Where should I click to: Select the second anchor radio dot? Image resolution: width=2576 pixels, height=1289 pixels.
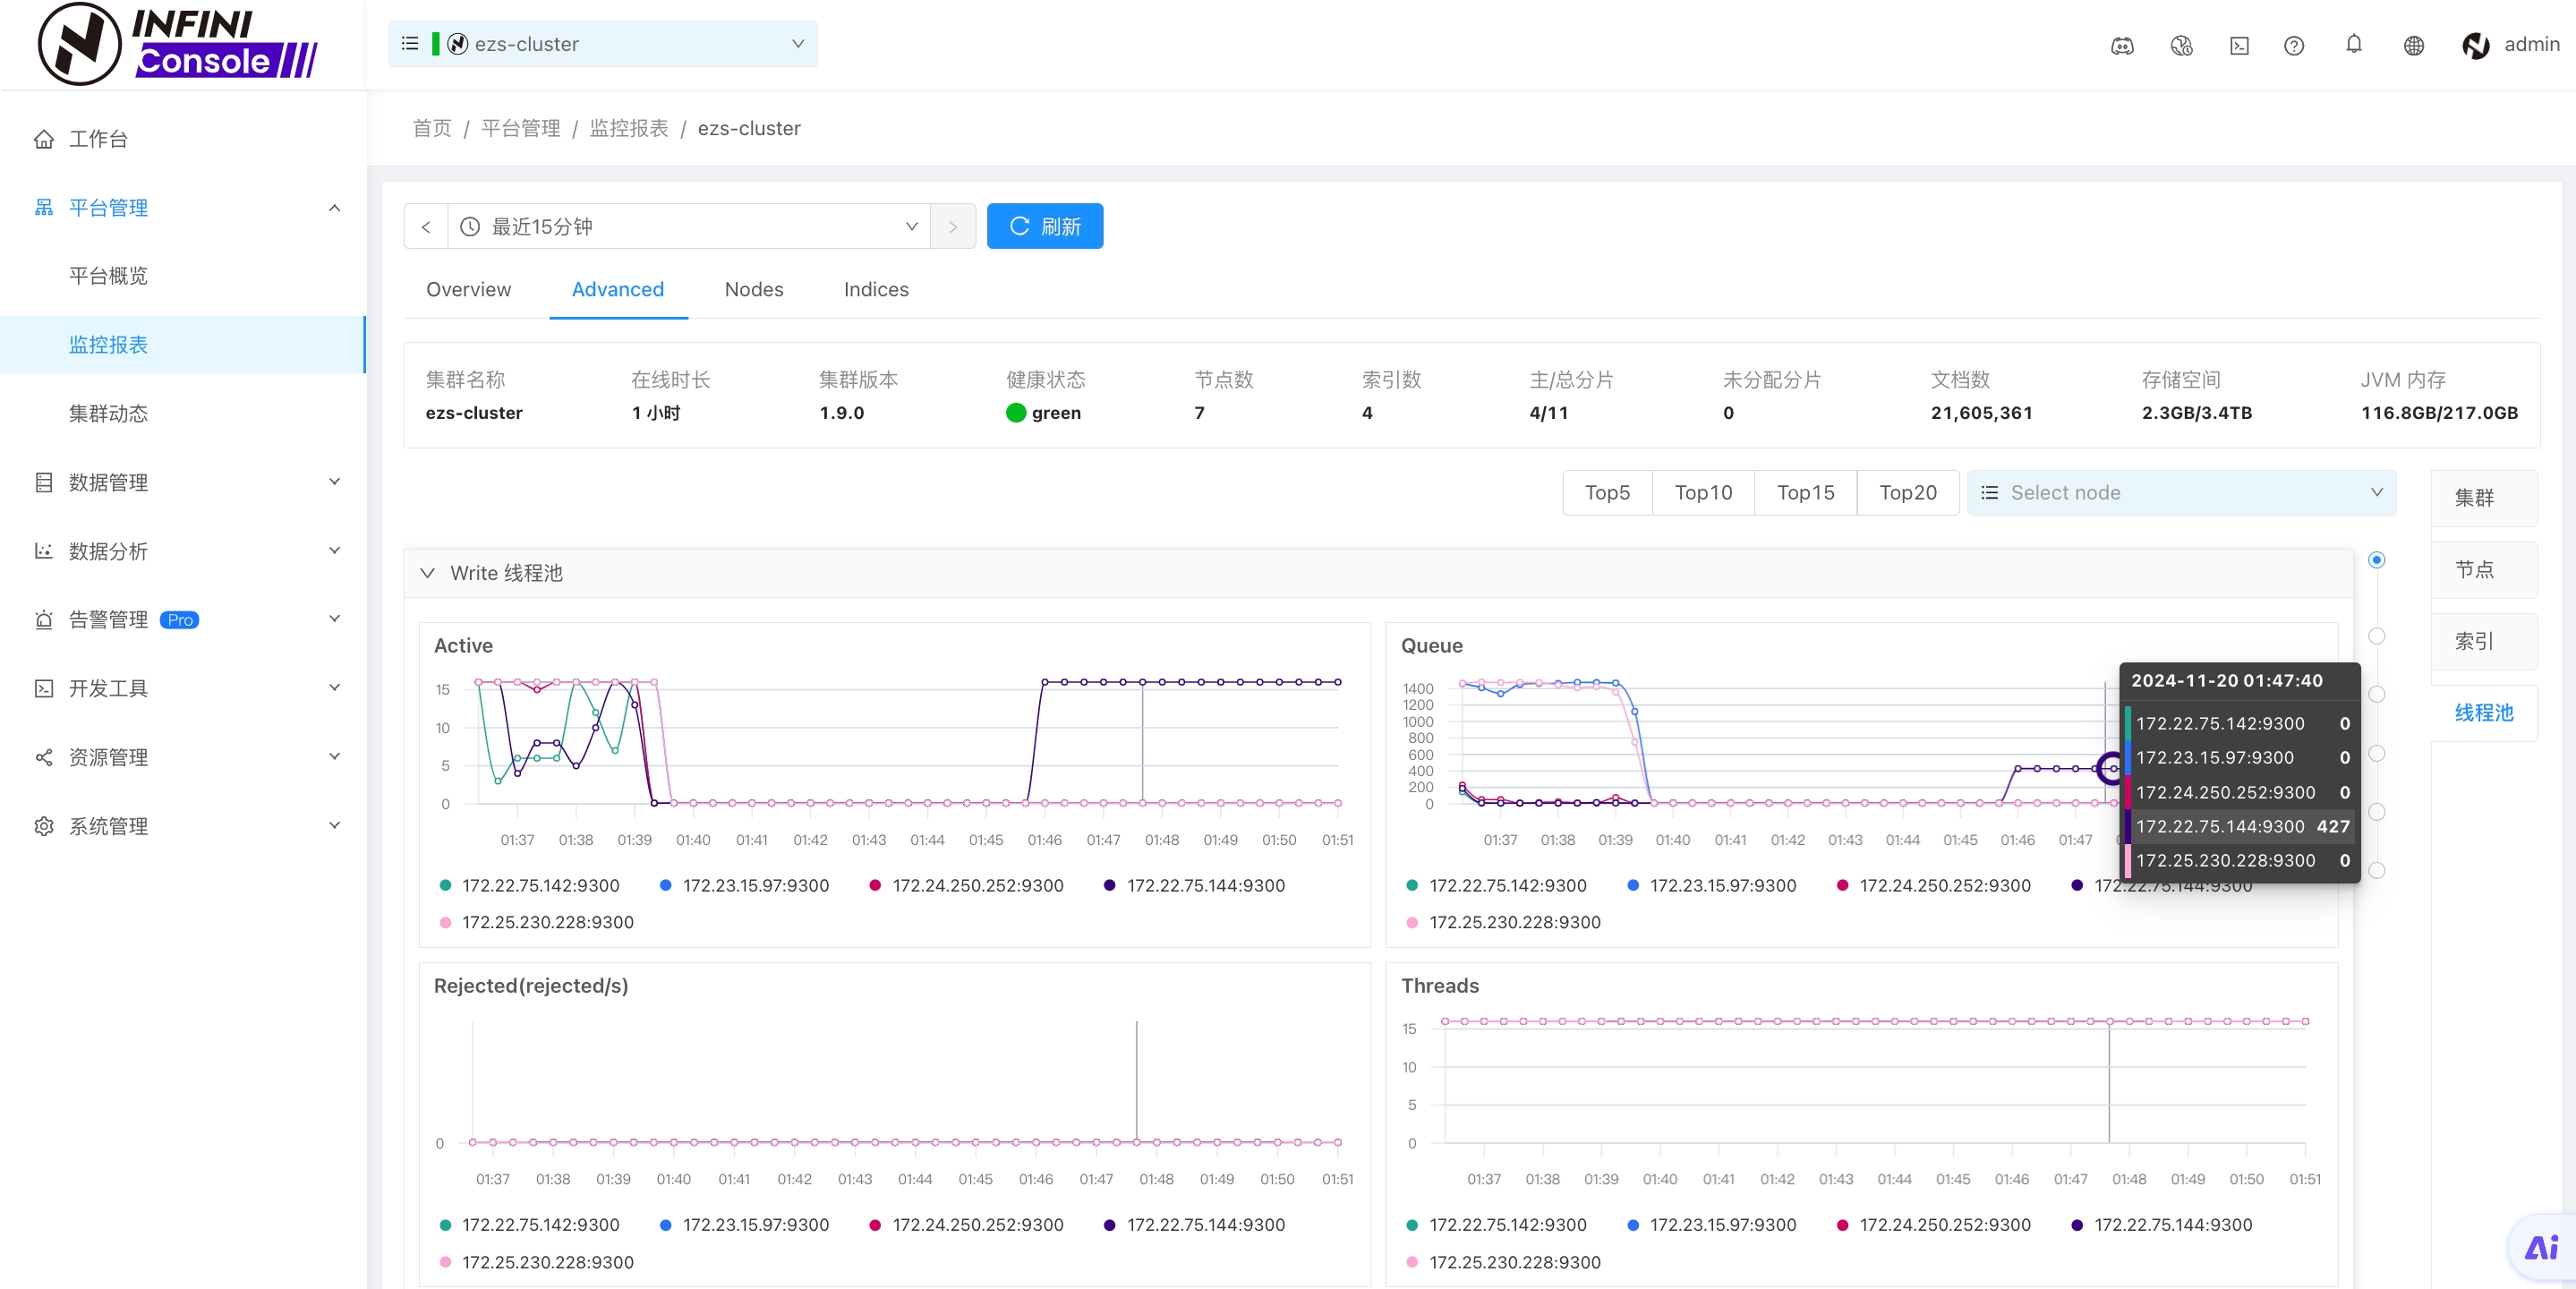(2377, 636)
